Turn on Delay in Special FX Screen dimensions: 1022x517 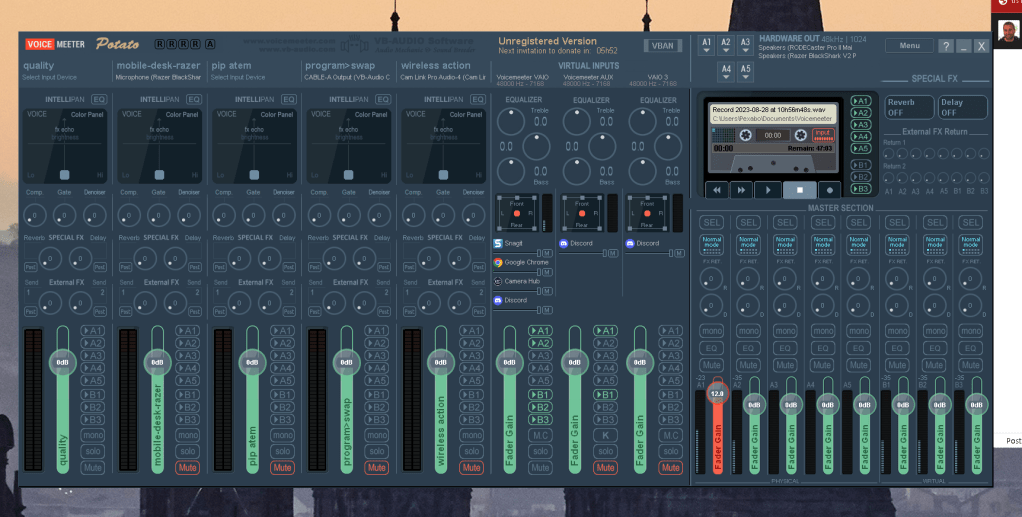click(962, 107)
